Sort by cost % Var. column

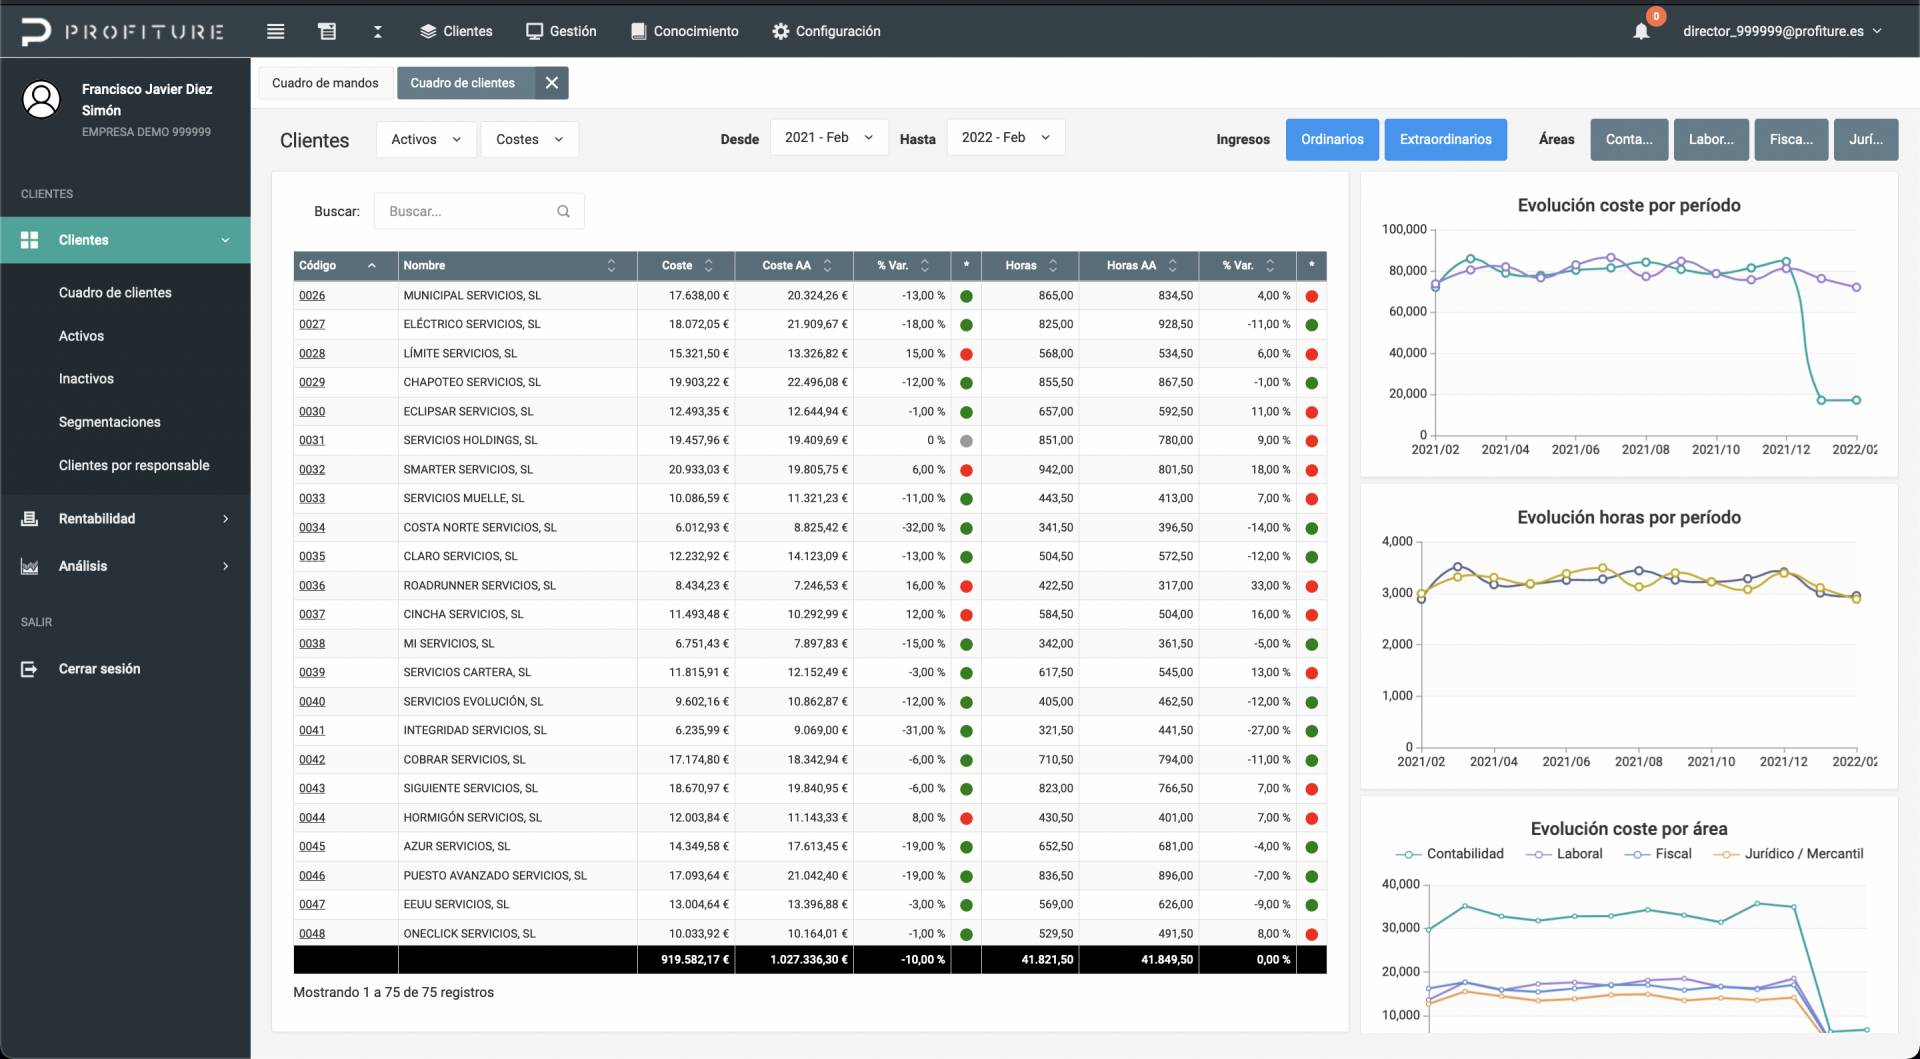925,265
